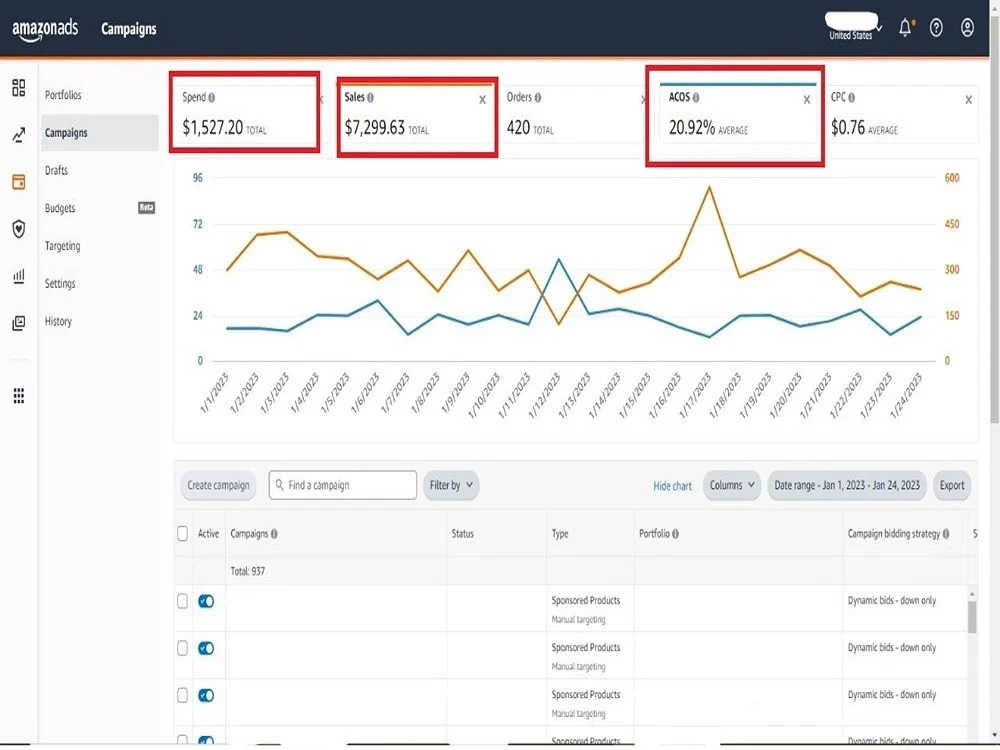Image resolution: width=1000 pixels, height=750 pixels.
Task: Select the Portfolios grid icon in sidebar
Action: click(18, 88)
